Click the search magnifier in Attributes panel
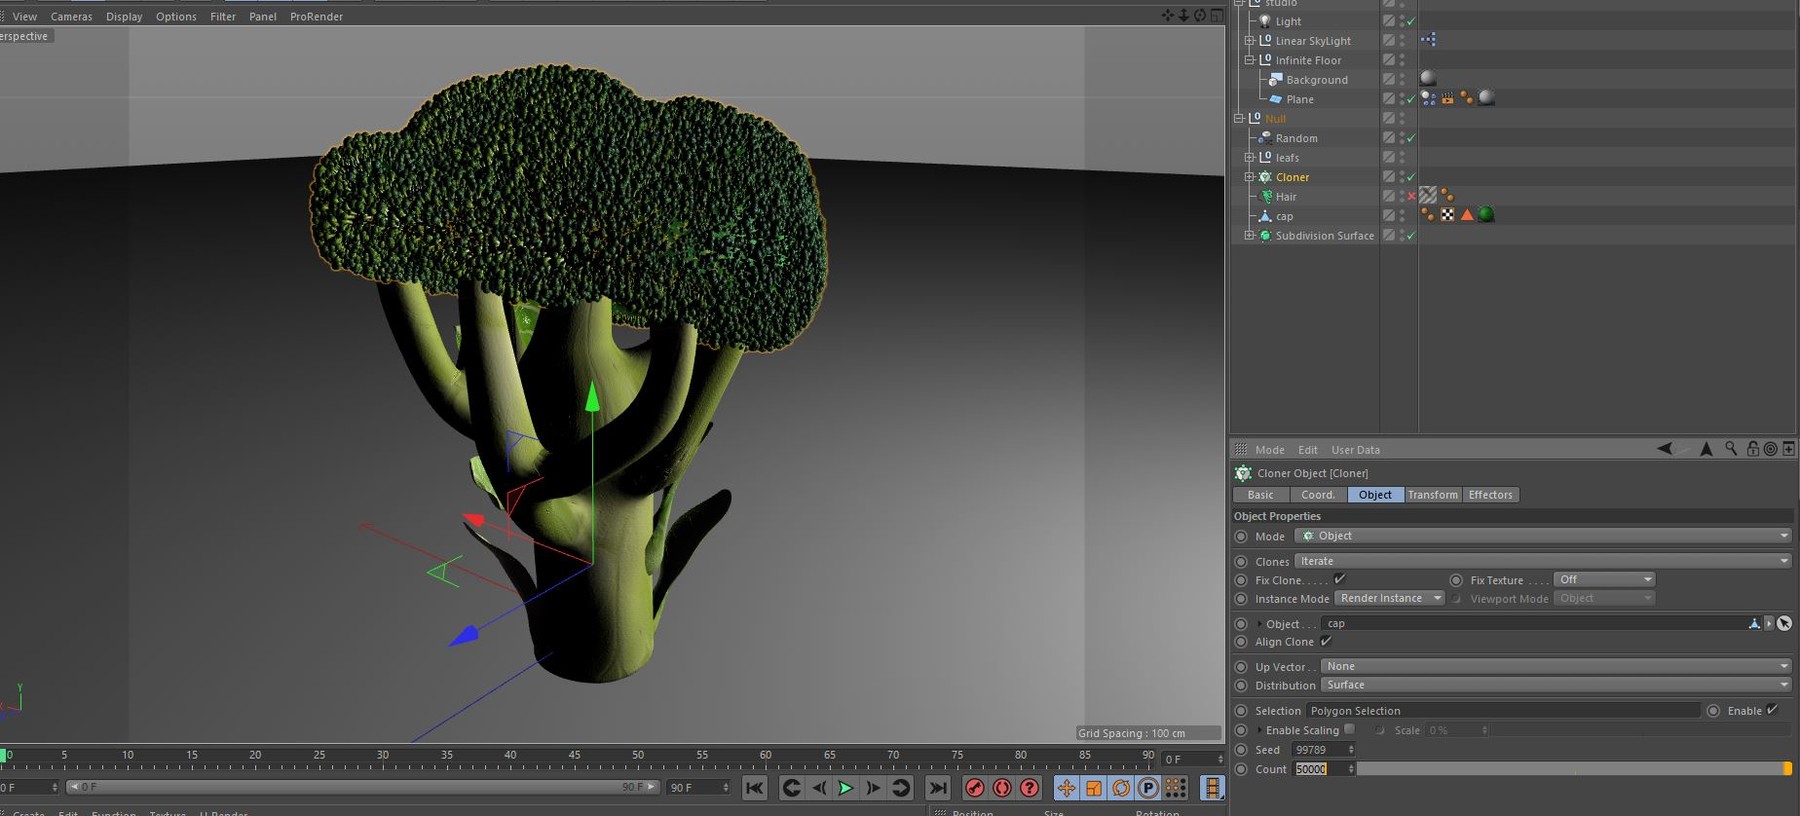 point(1731,449)
